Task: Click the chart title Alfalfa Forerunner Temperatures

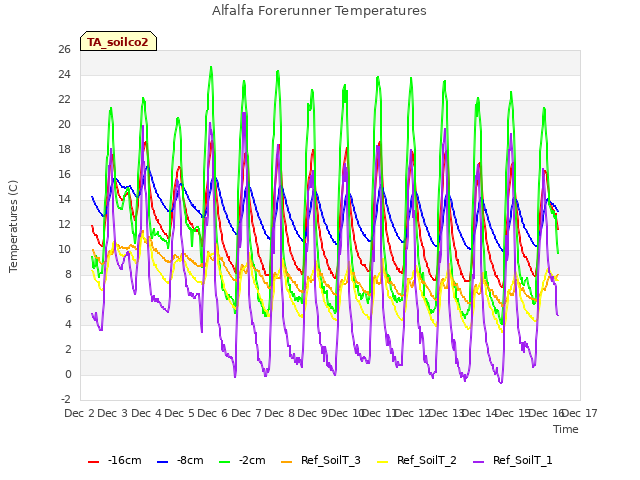Action: coord(319,11)
